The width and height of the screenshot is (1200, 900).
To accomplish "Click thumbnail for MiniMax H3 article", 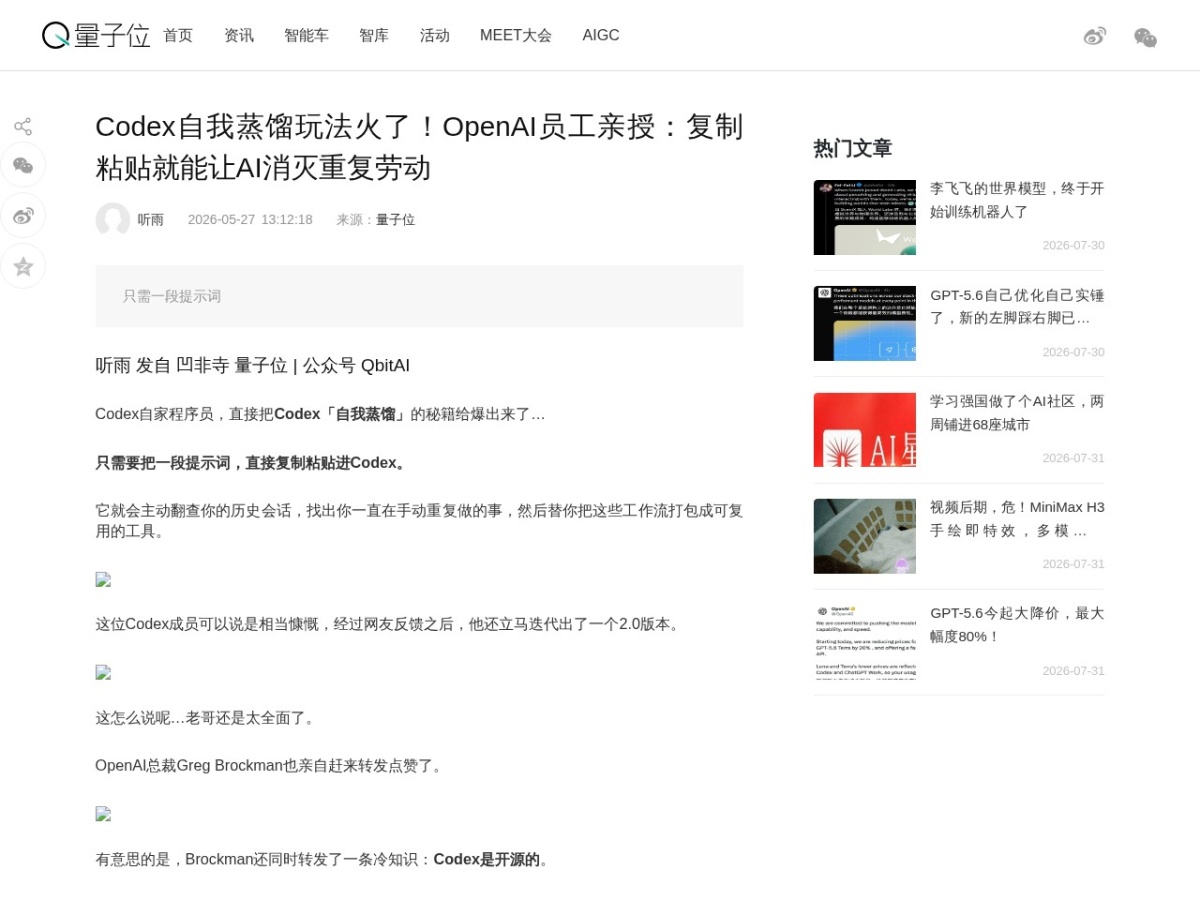I will coord(865,536).
